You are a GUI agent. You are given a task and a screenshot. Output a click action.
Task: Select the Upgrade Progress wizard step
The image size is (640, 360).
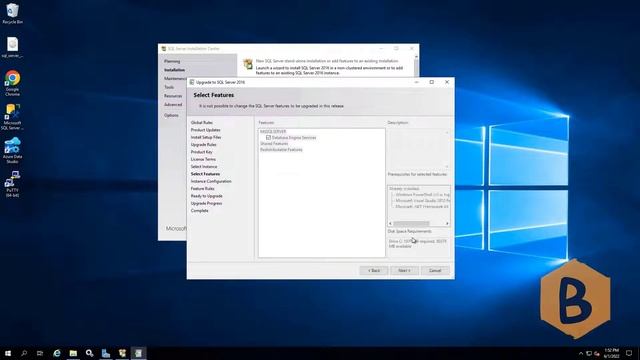[x=207, y=203]
